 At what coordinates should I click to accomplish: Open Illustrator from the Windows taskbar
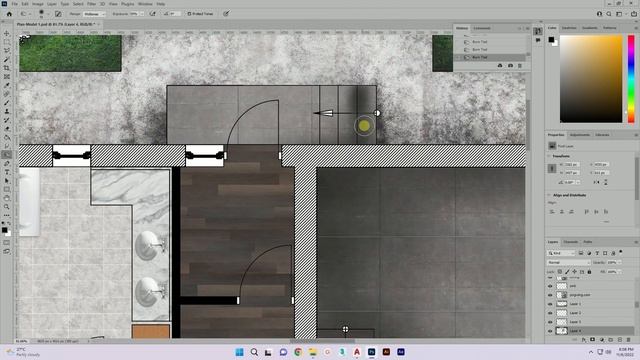click(x=386, y=352)
